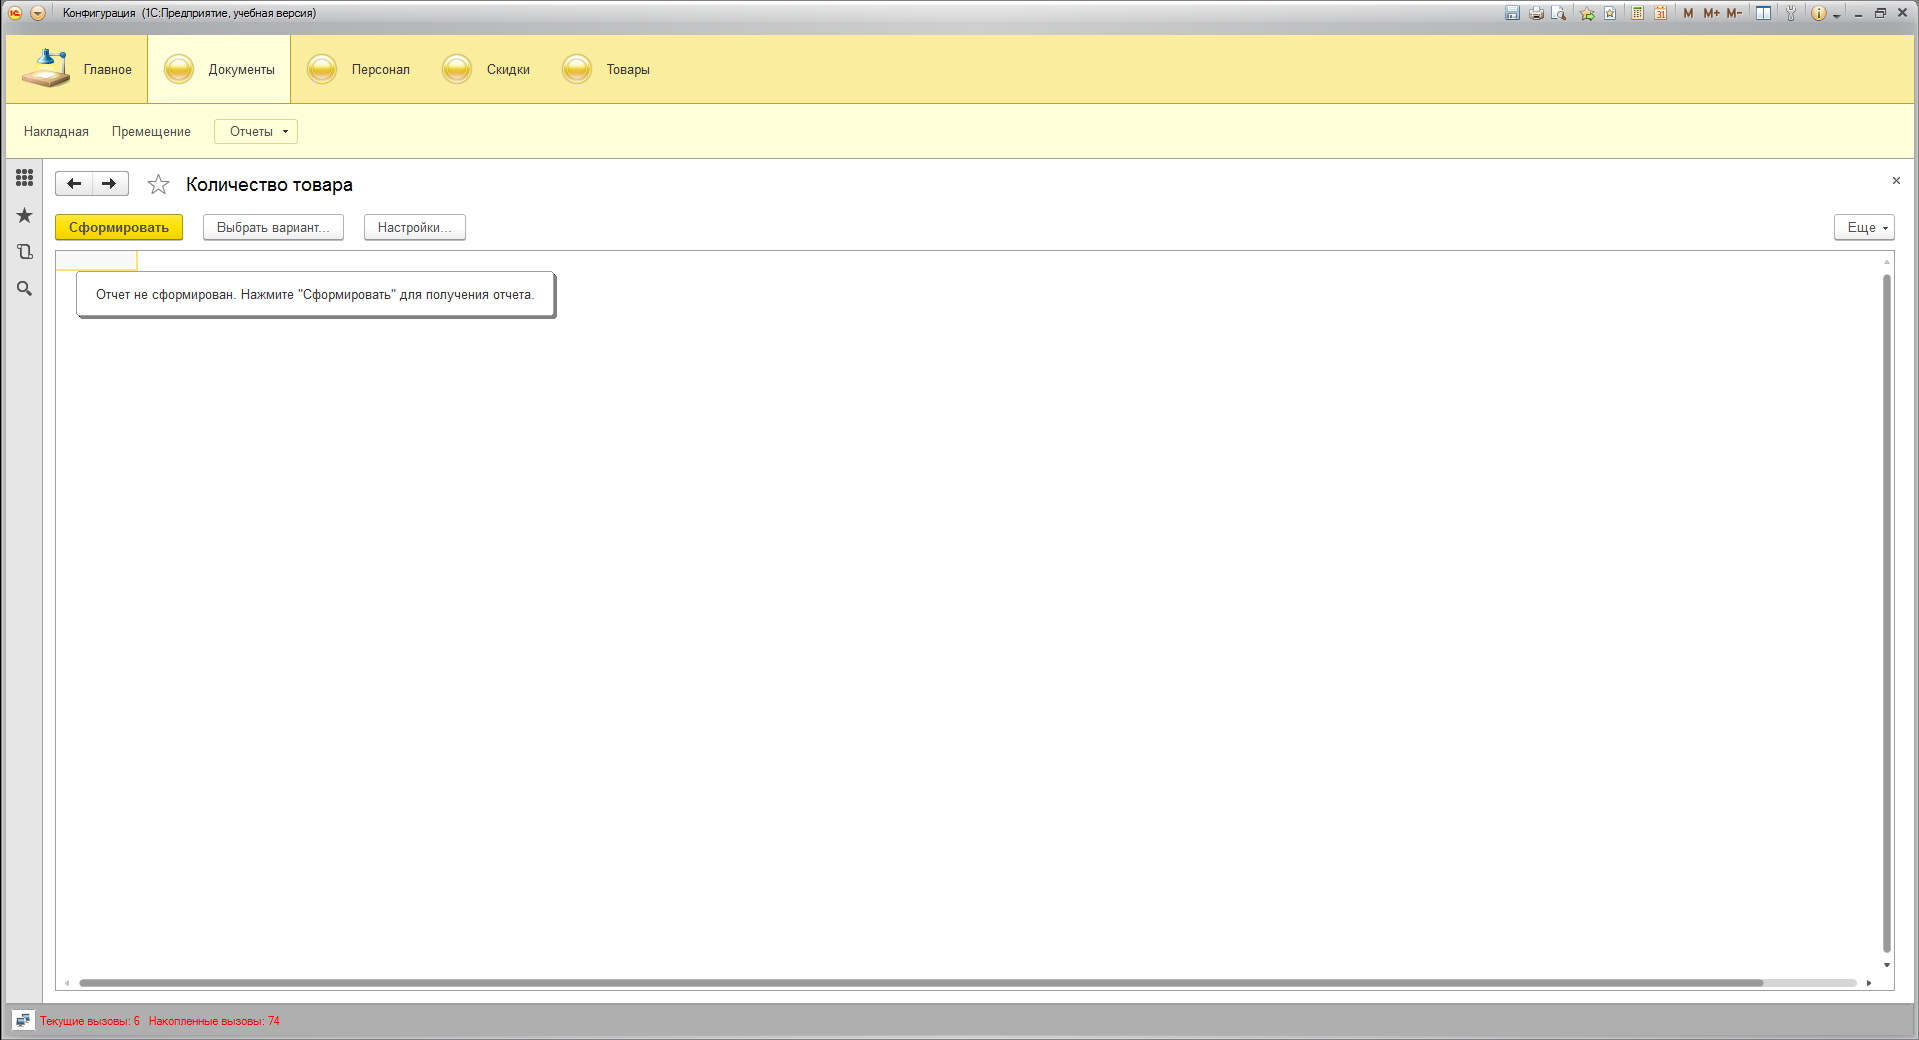Open the sections grid menu icon
1919x1040 pixels.
point(24,178)
